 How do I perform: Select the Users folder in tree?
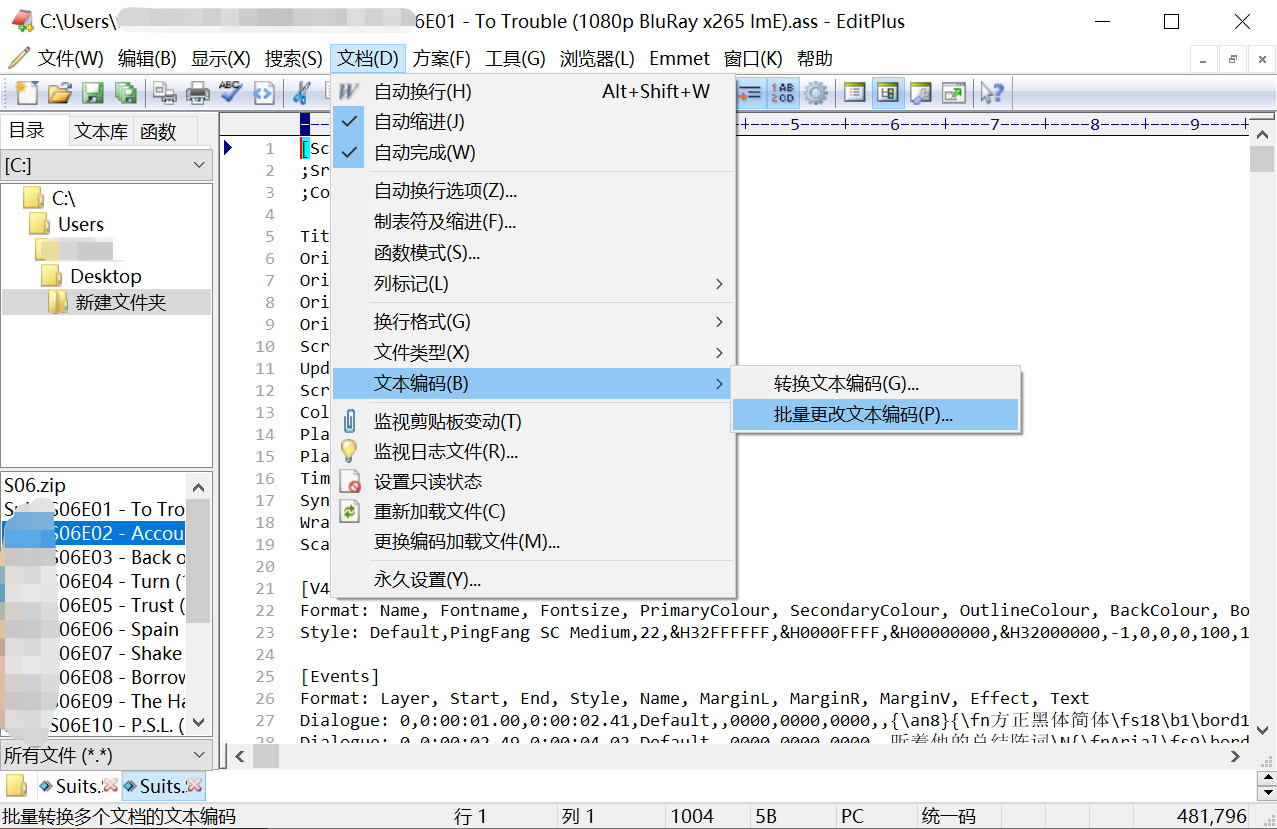(x=81, y=224)
